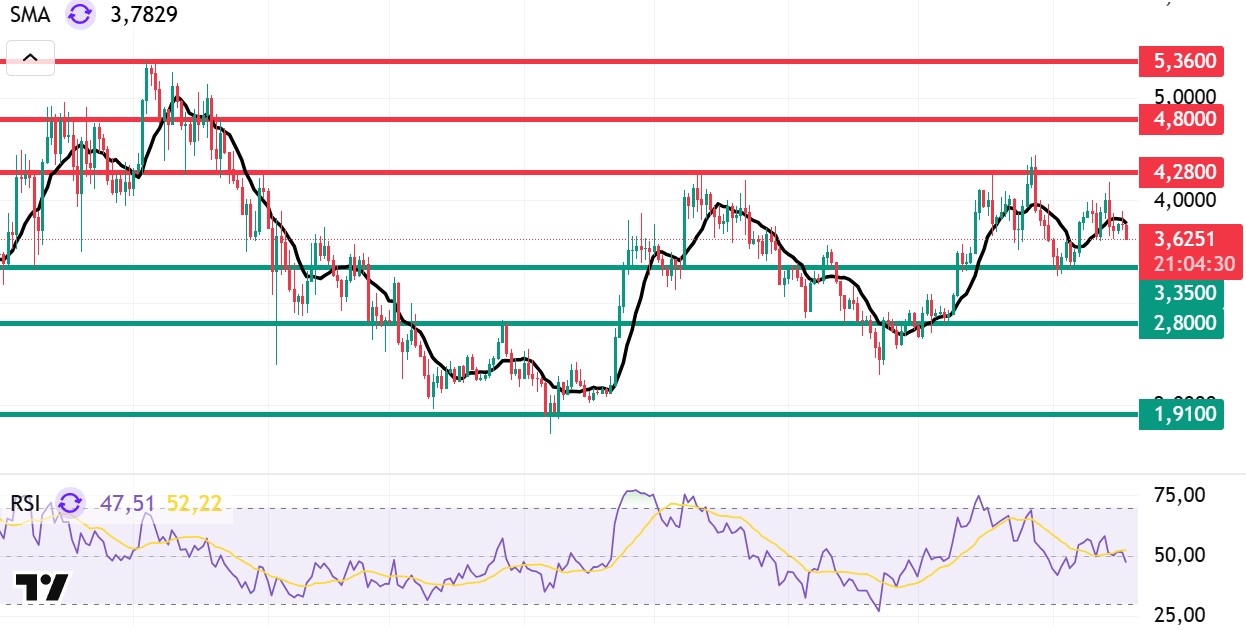Click the RSI value 47,51
The image size is (1246, 630).
[x=127, y=502]
